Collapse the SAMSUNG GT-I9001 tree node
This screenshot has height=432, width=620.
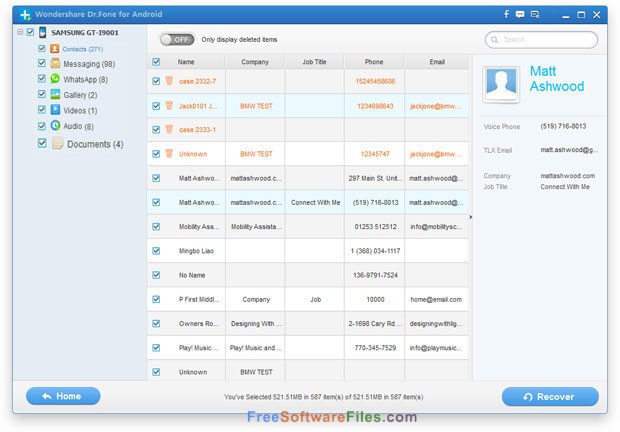(x=20, y=32)
